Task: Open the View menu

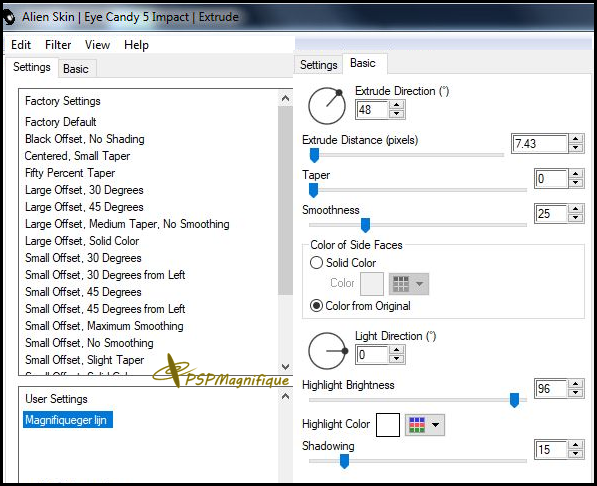Action: pyautogui.click(x=97, y=45)
